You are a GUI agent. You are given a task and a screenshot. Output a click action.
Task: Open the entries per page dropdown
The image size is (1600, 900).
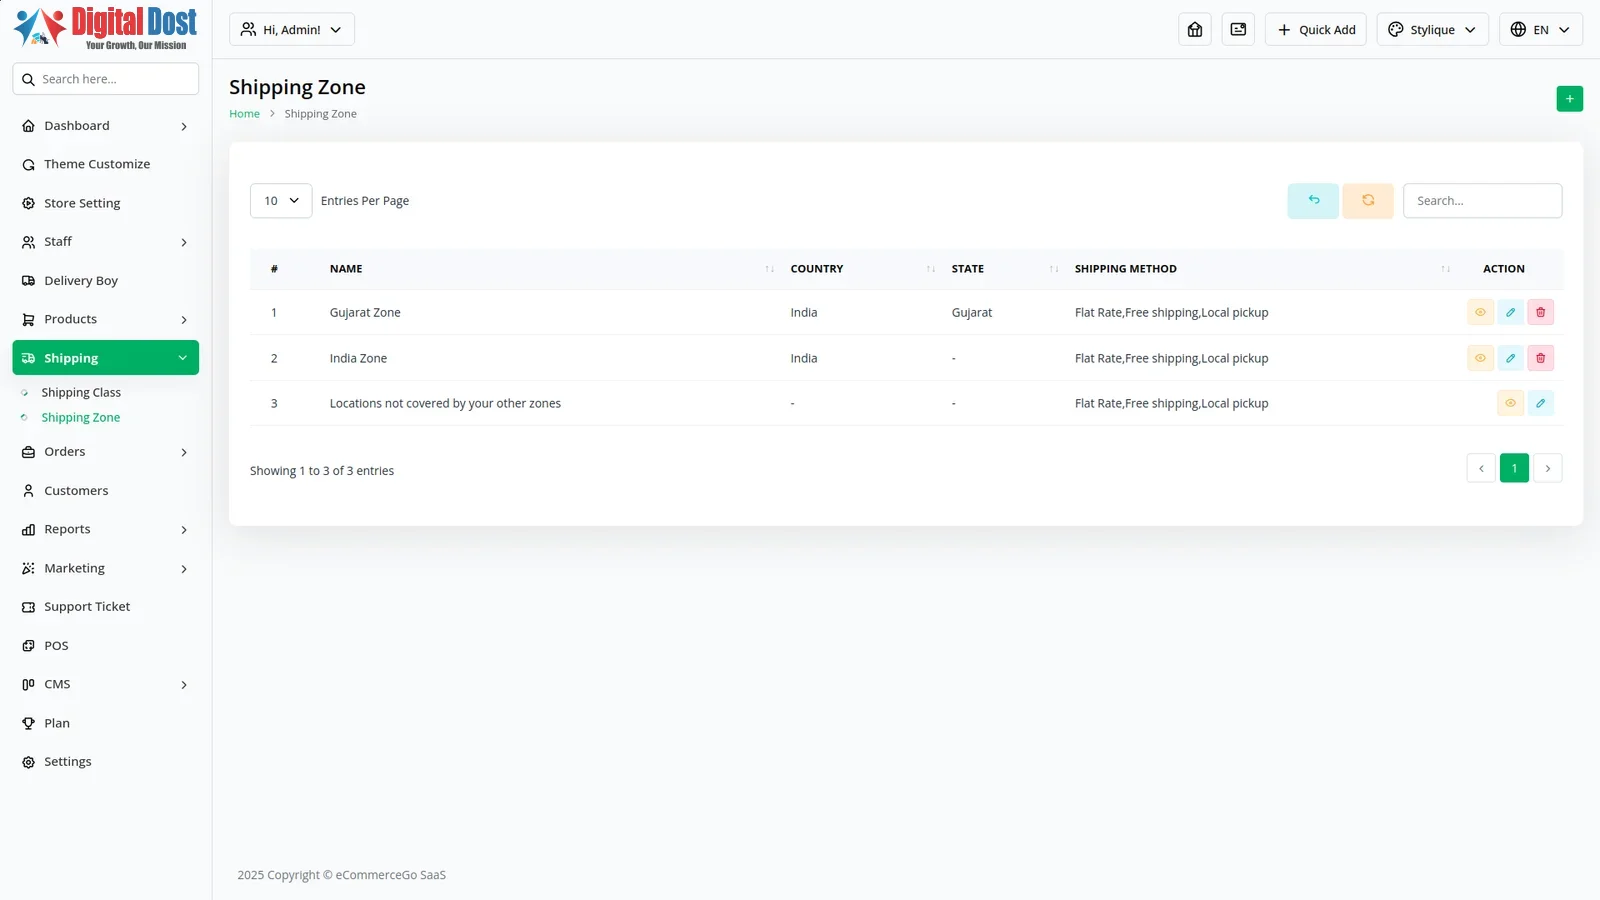pos(281,201)
